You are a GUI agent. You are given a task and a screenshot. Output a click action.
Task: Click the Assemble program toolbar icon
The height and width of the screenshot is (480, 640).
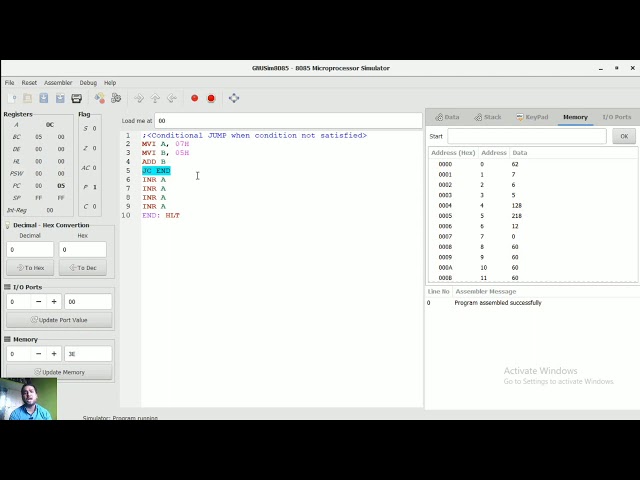tap(100, 98)
